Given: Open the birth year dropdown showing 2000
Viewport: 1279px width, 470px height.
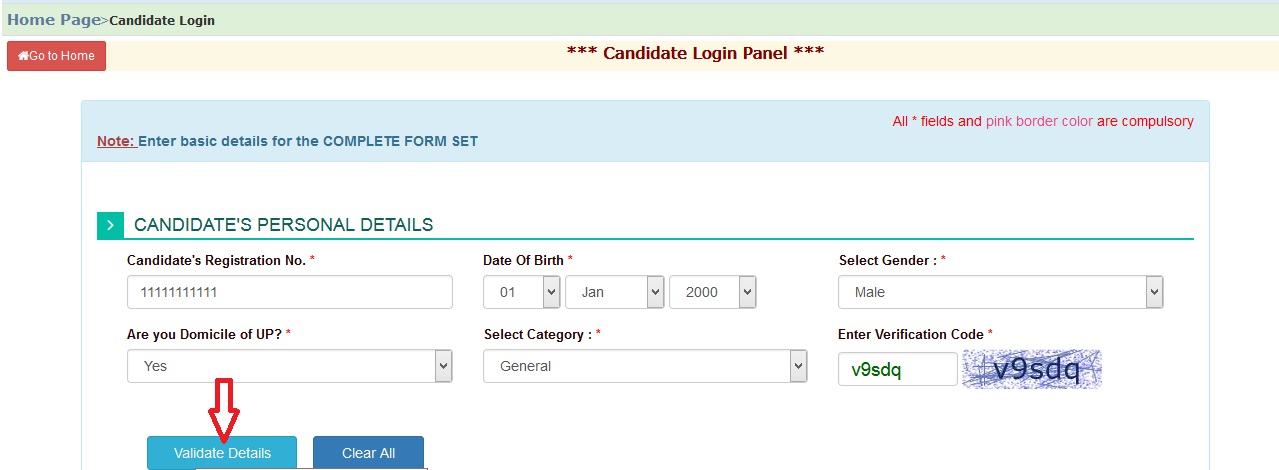Looking at the screenshot, I should pos(712,292).
